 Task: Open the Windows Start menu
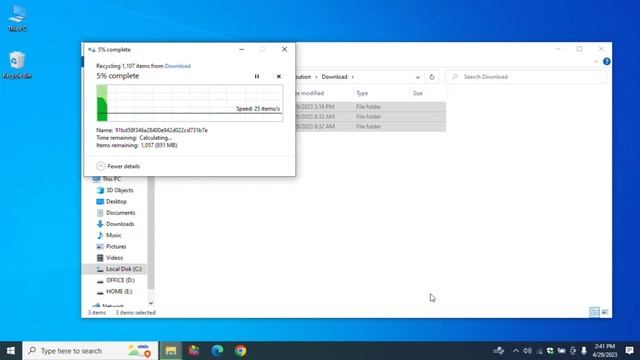pos(11,351)
